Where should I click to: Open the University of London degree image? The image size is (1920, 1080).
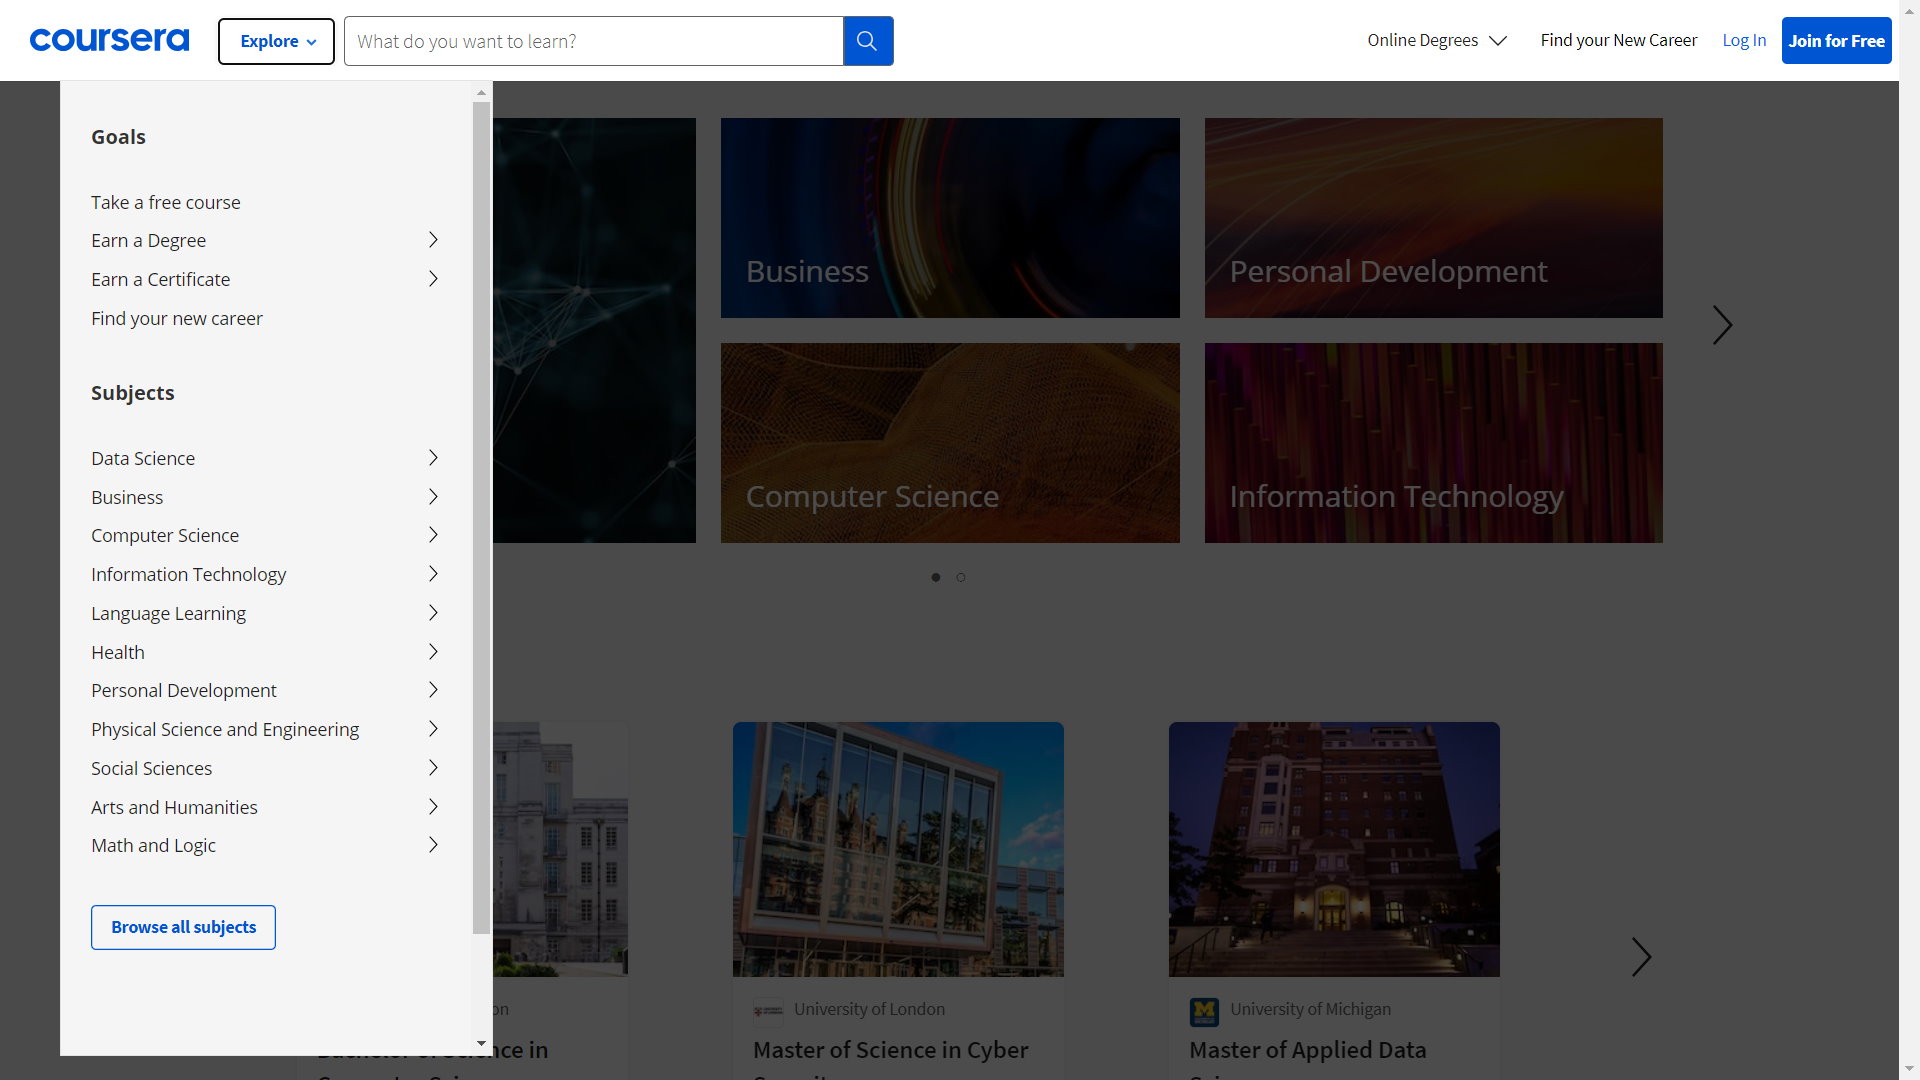(898, 849)
